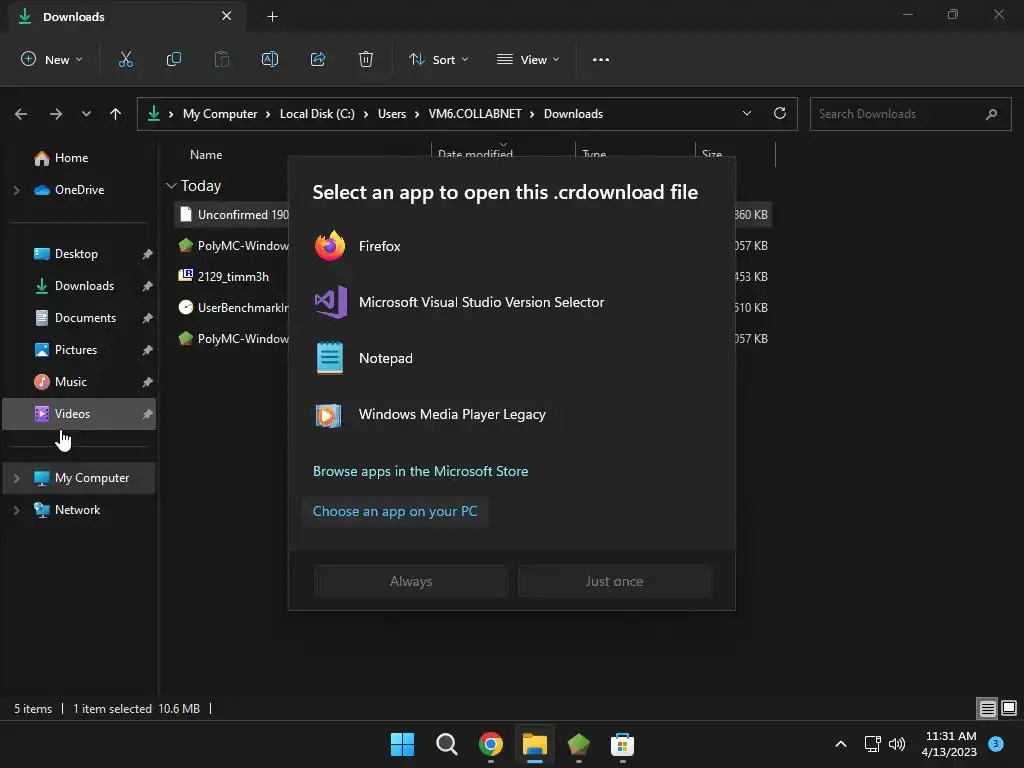Click the Delete trash can icon

pos(366,59)
